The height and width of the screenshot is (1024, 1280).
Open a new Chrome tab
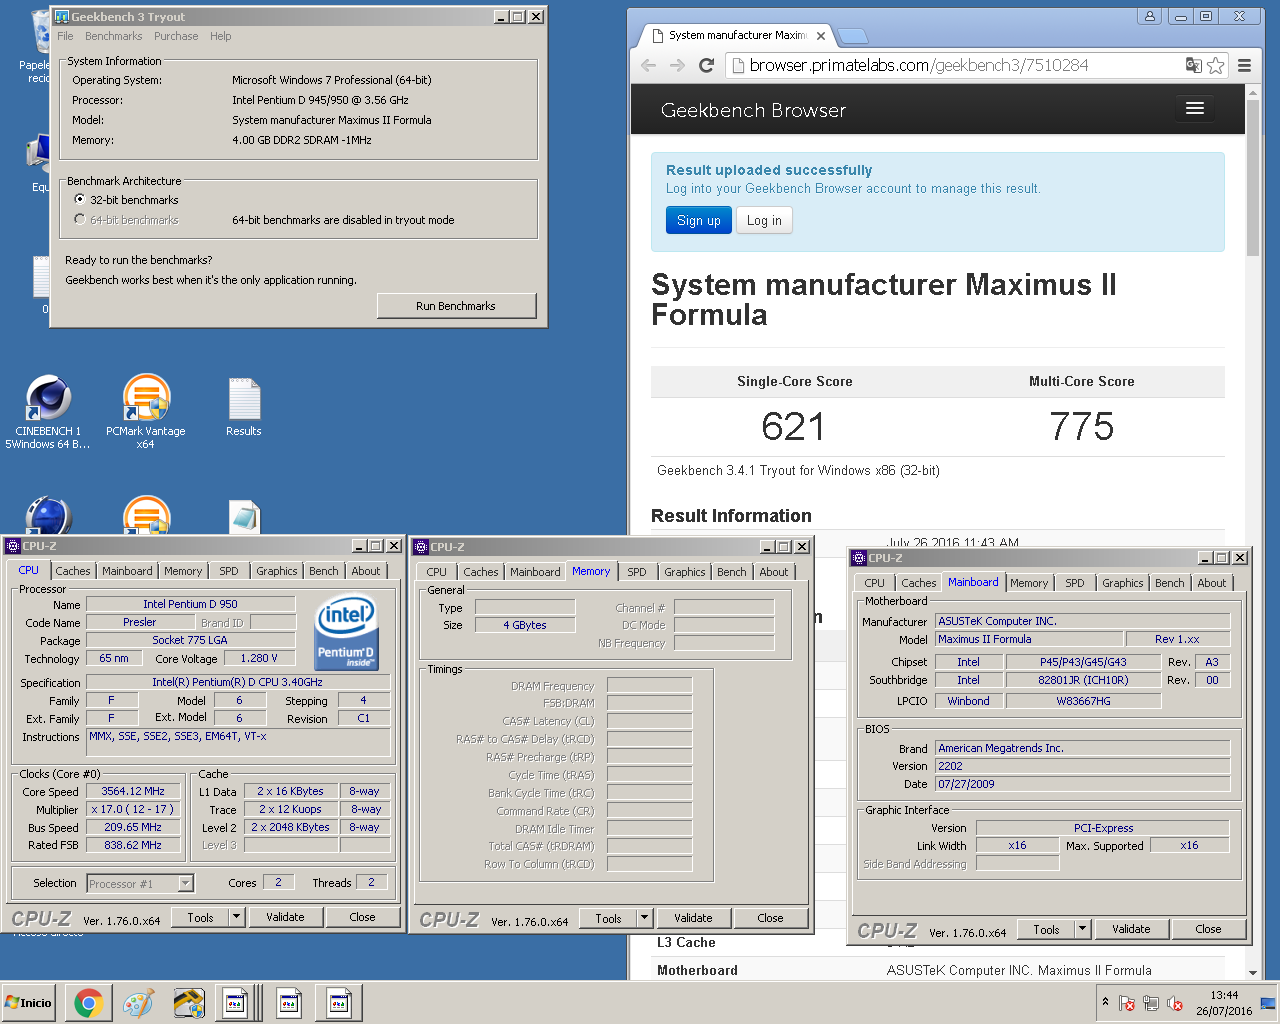point(852,36)
